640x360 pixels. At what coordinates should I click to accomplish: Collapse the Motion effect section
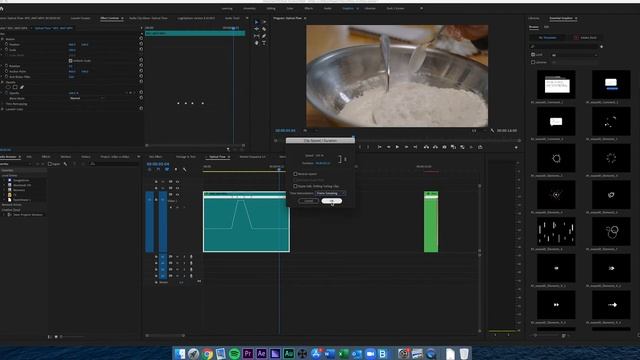[x=2, y=39]
